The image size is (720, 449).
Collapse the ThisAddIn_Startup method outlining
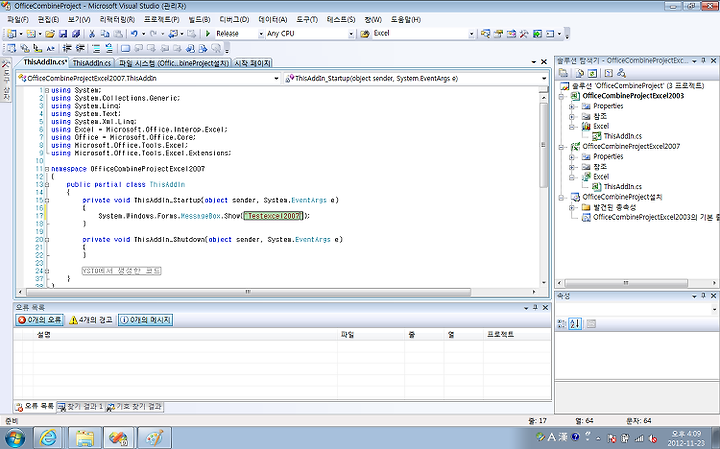click(x=47, y=200)
